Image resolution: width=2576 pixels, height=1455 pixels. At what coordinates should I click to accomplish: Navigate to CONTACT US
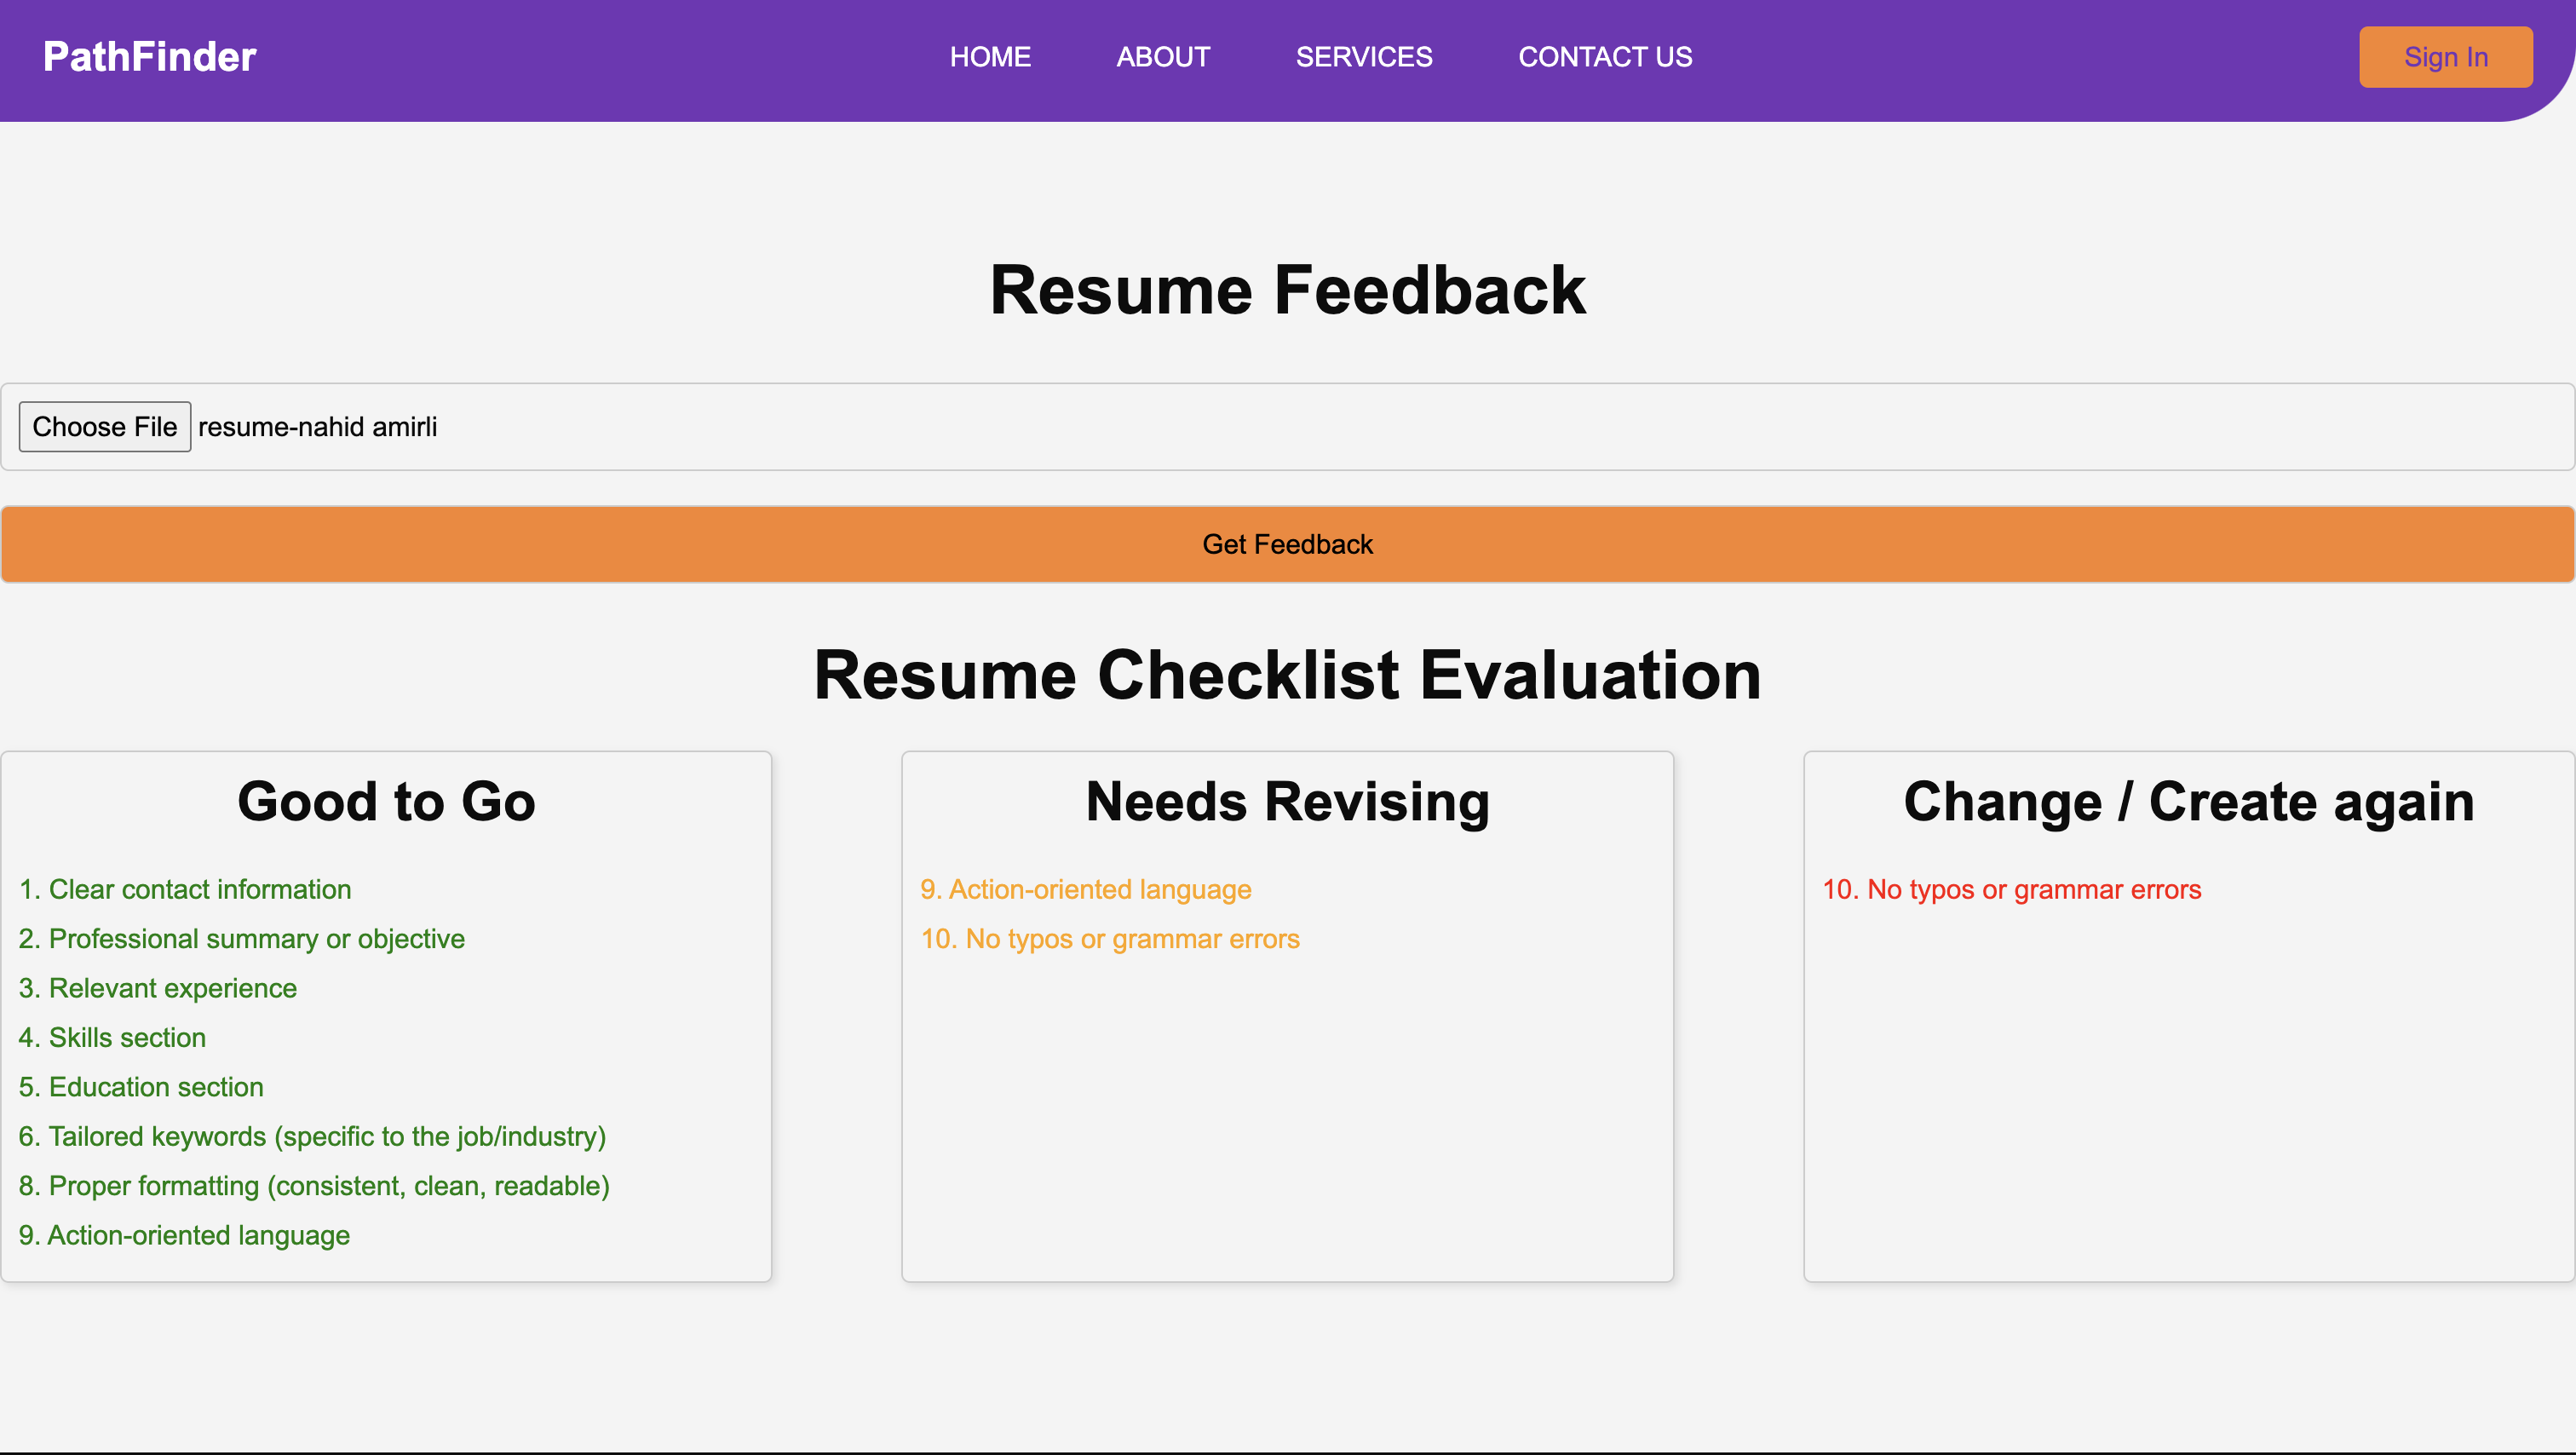tap(1605, 57)
